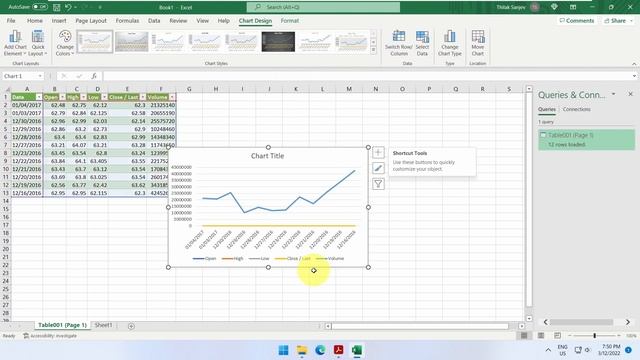This screenshot has width=640, height=360.
Task: Expand the formula bar
Action: [x=634, y=76]
